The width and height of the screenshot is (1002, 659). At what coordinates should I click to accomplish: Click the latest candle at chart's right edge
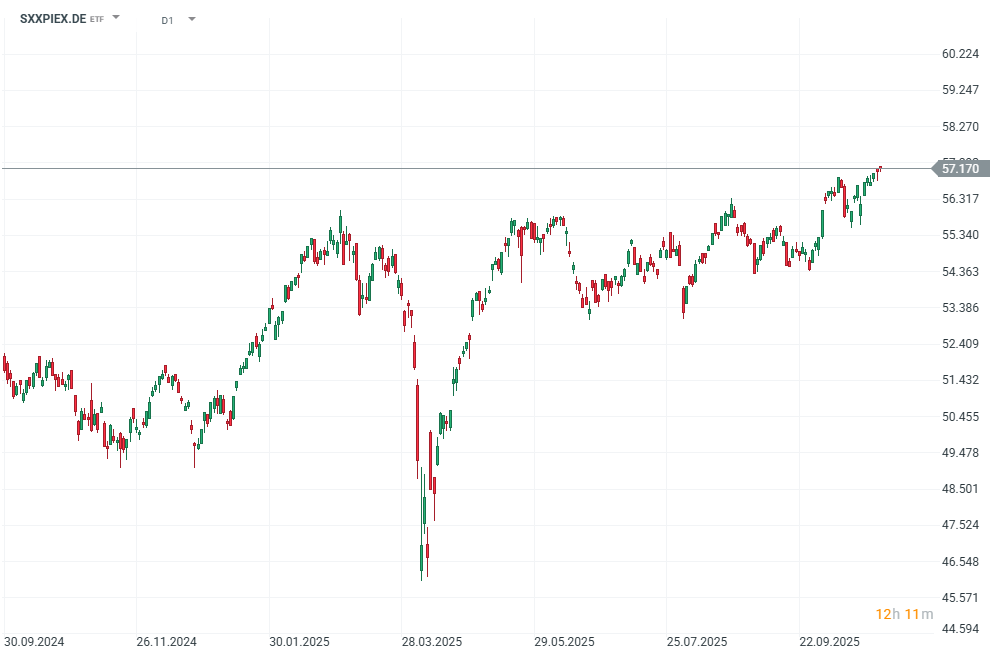[880, 168]
